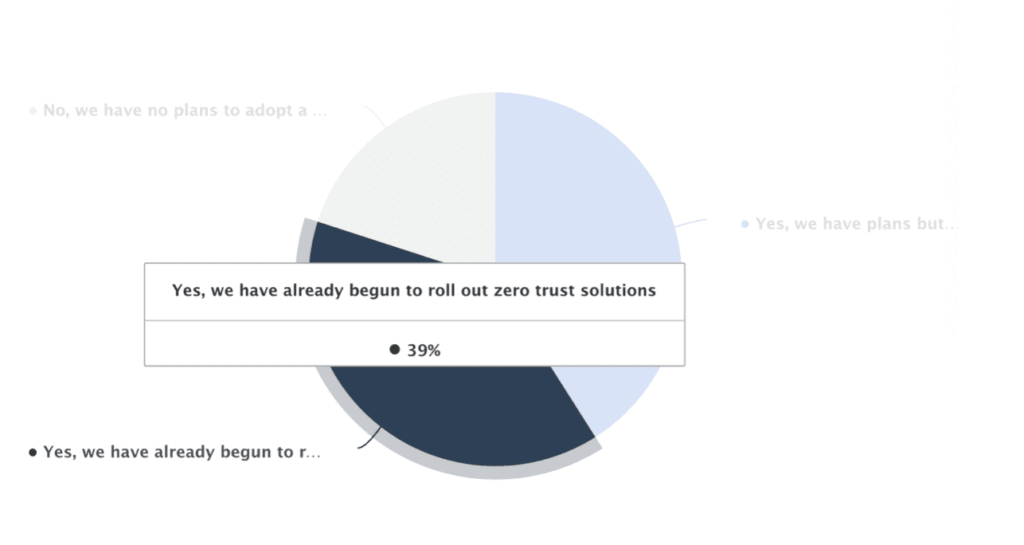The image size is (1024, 545).
Task: Click the blue dot beside "Yes, we have plans but"
Action: point(745,224)
